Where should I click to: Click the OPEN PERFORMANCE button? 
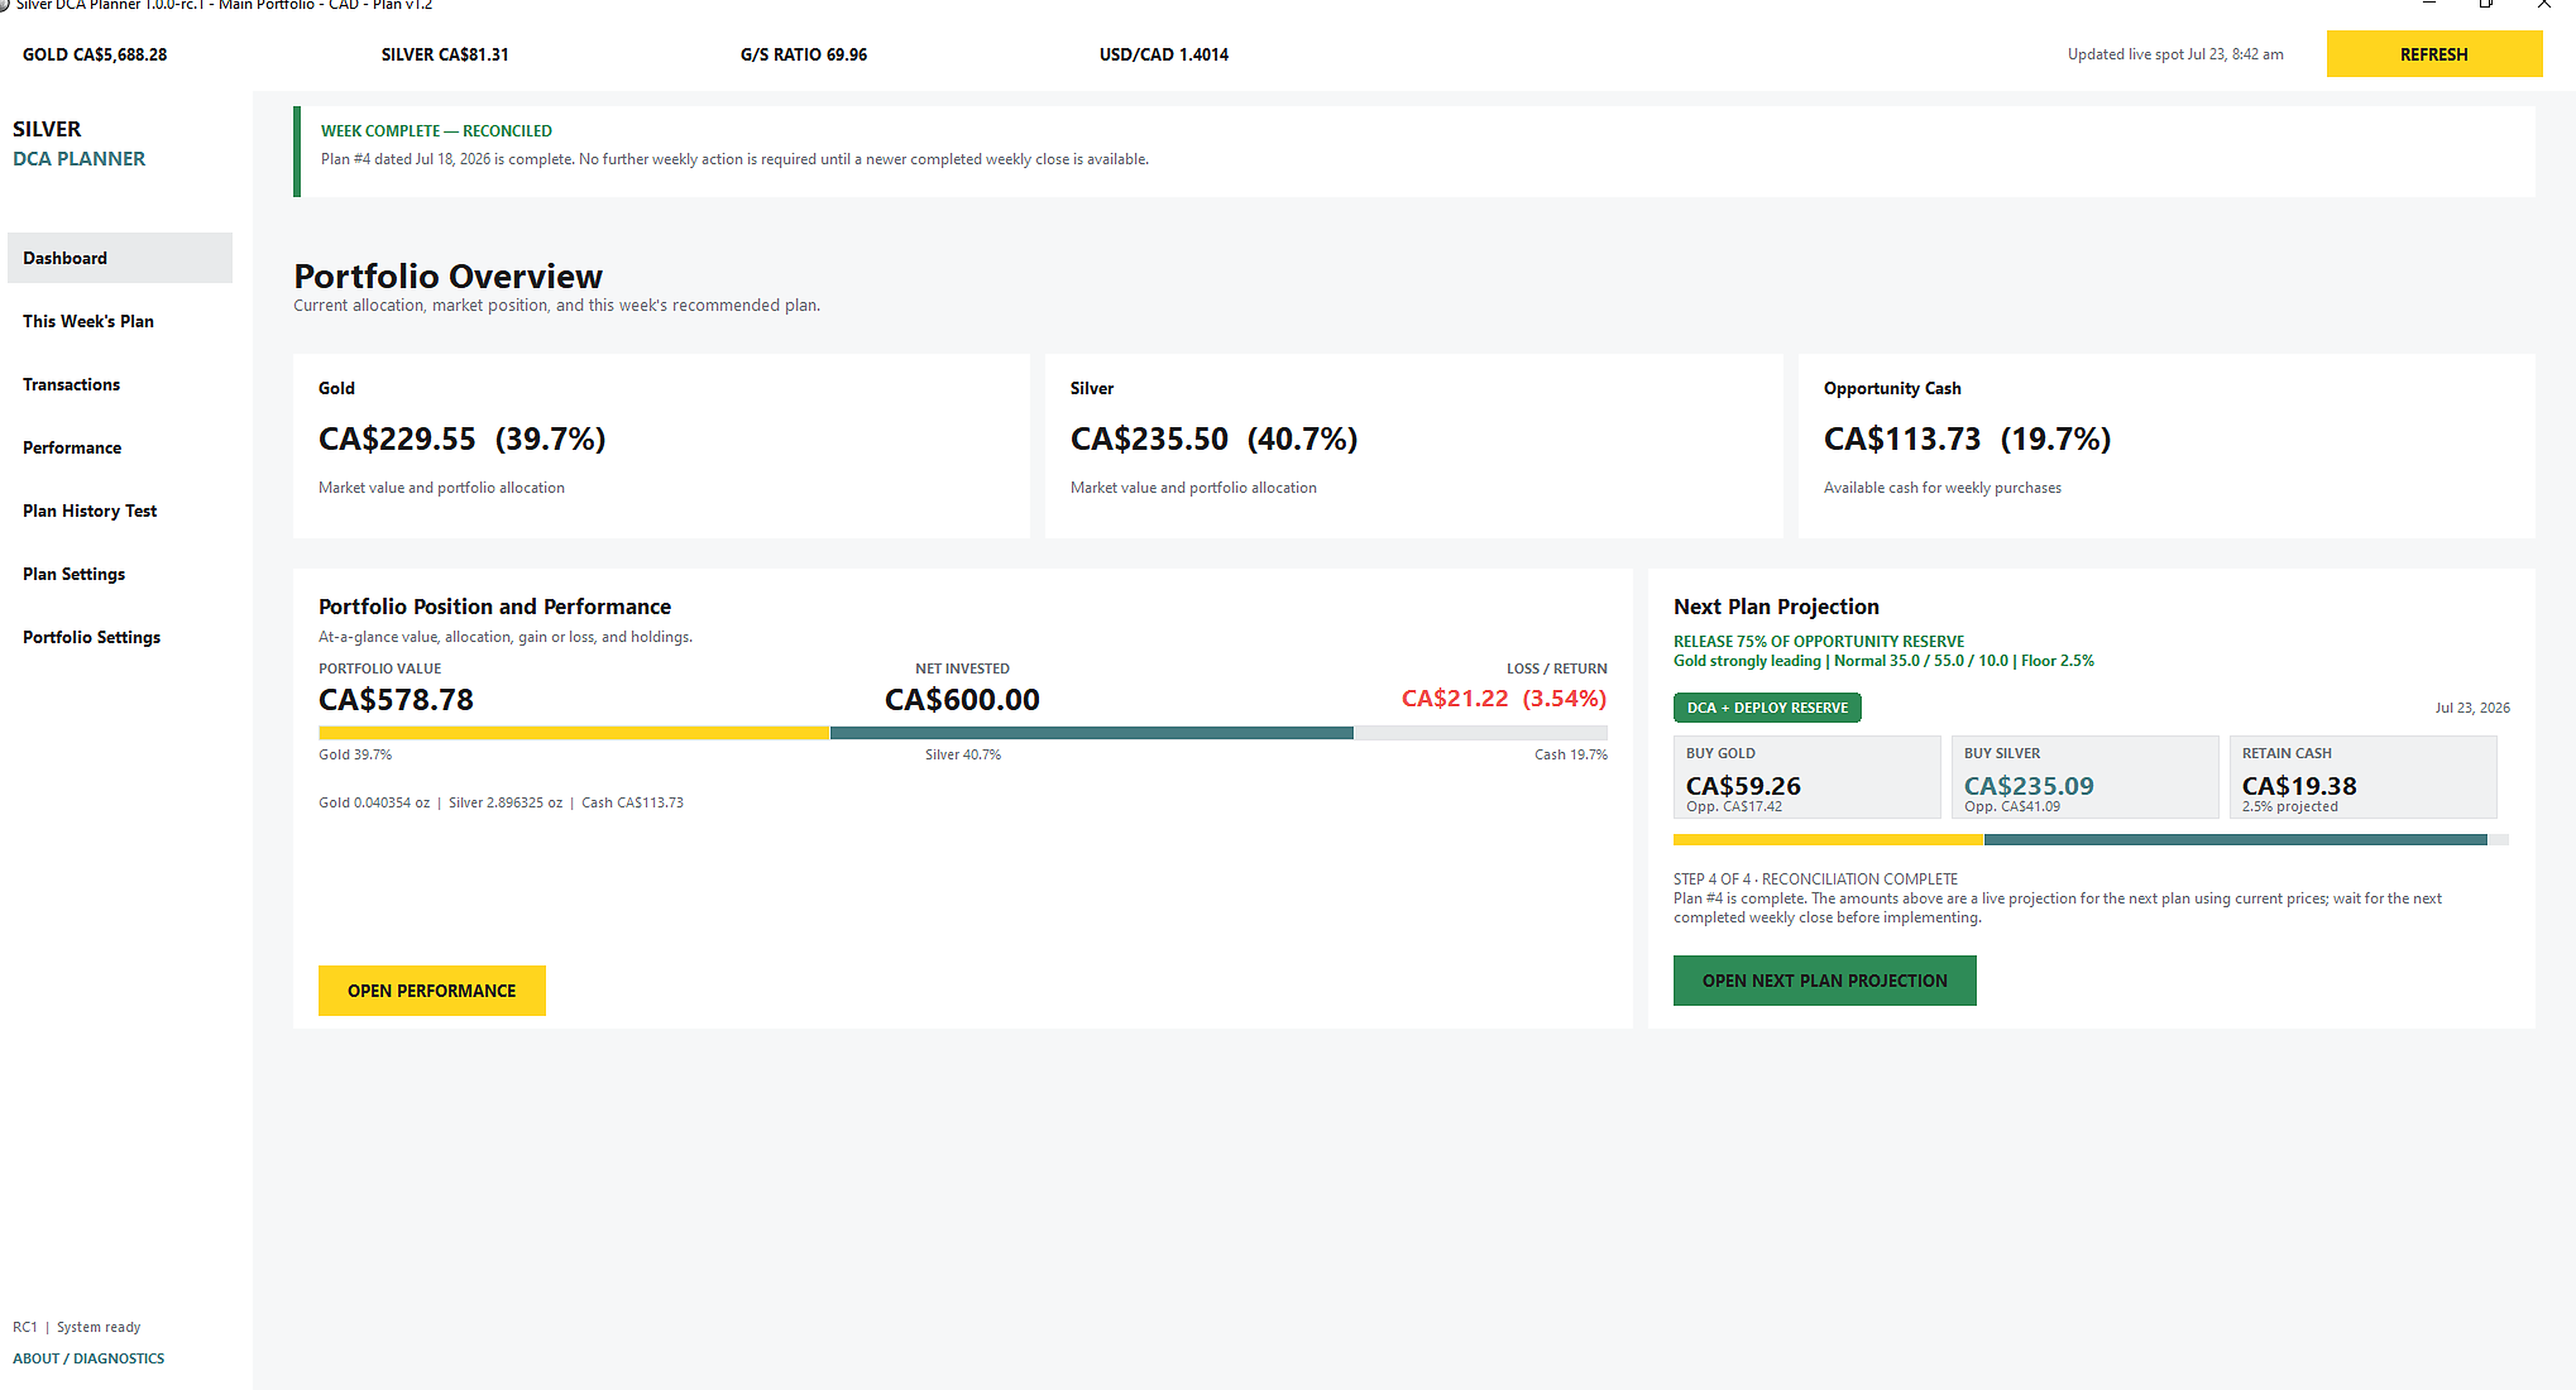(x=431, y=990)
